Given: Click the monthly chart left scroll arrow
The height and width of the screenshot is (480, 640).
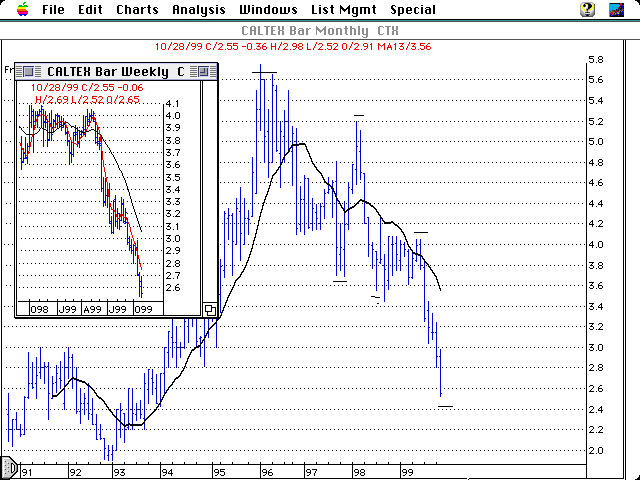Looking at the screenshot, I should [9, 468].
